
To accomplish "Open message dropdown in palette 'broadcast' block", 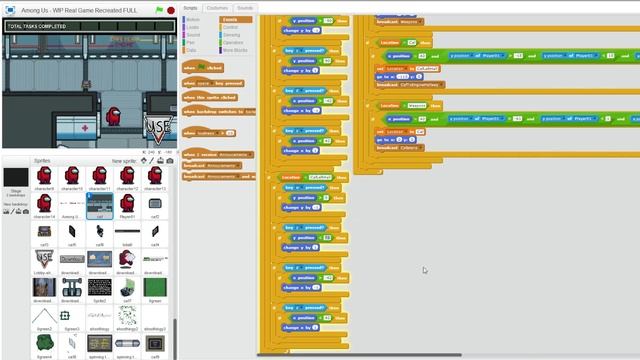I will 222,166.
